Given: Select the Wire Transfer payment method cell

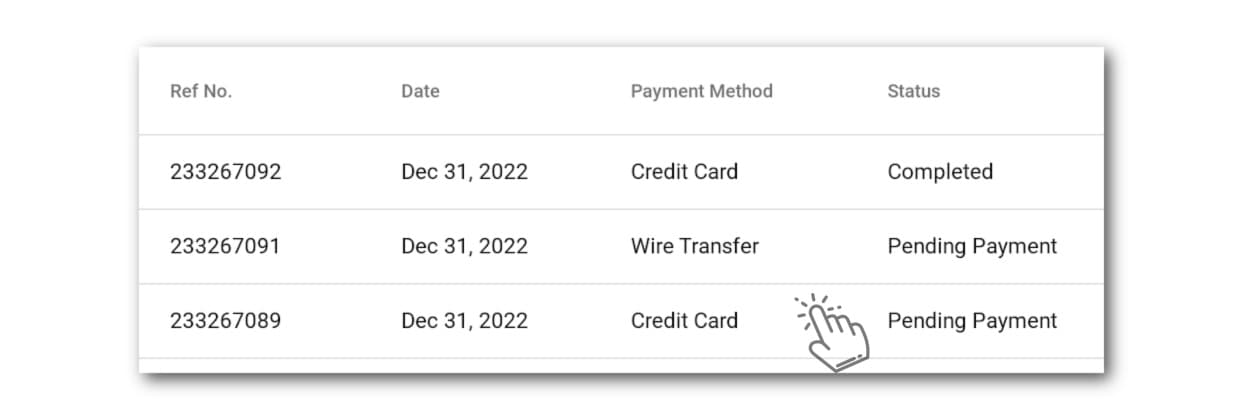Looking at the screenshot, I should 695,246.
